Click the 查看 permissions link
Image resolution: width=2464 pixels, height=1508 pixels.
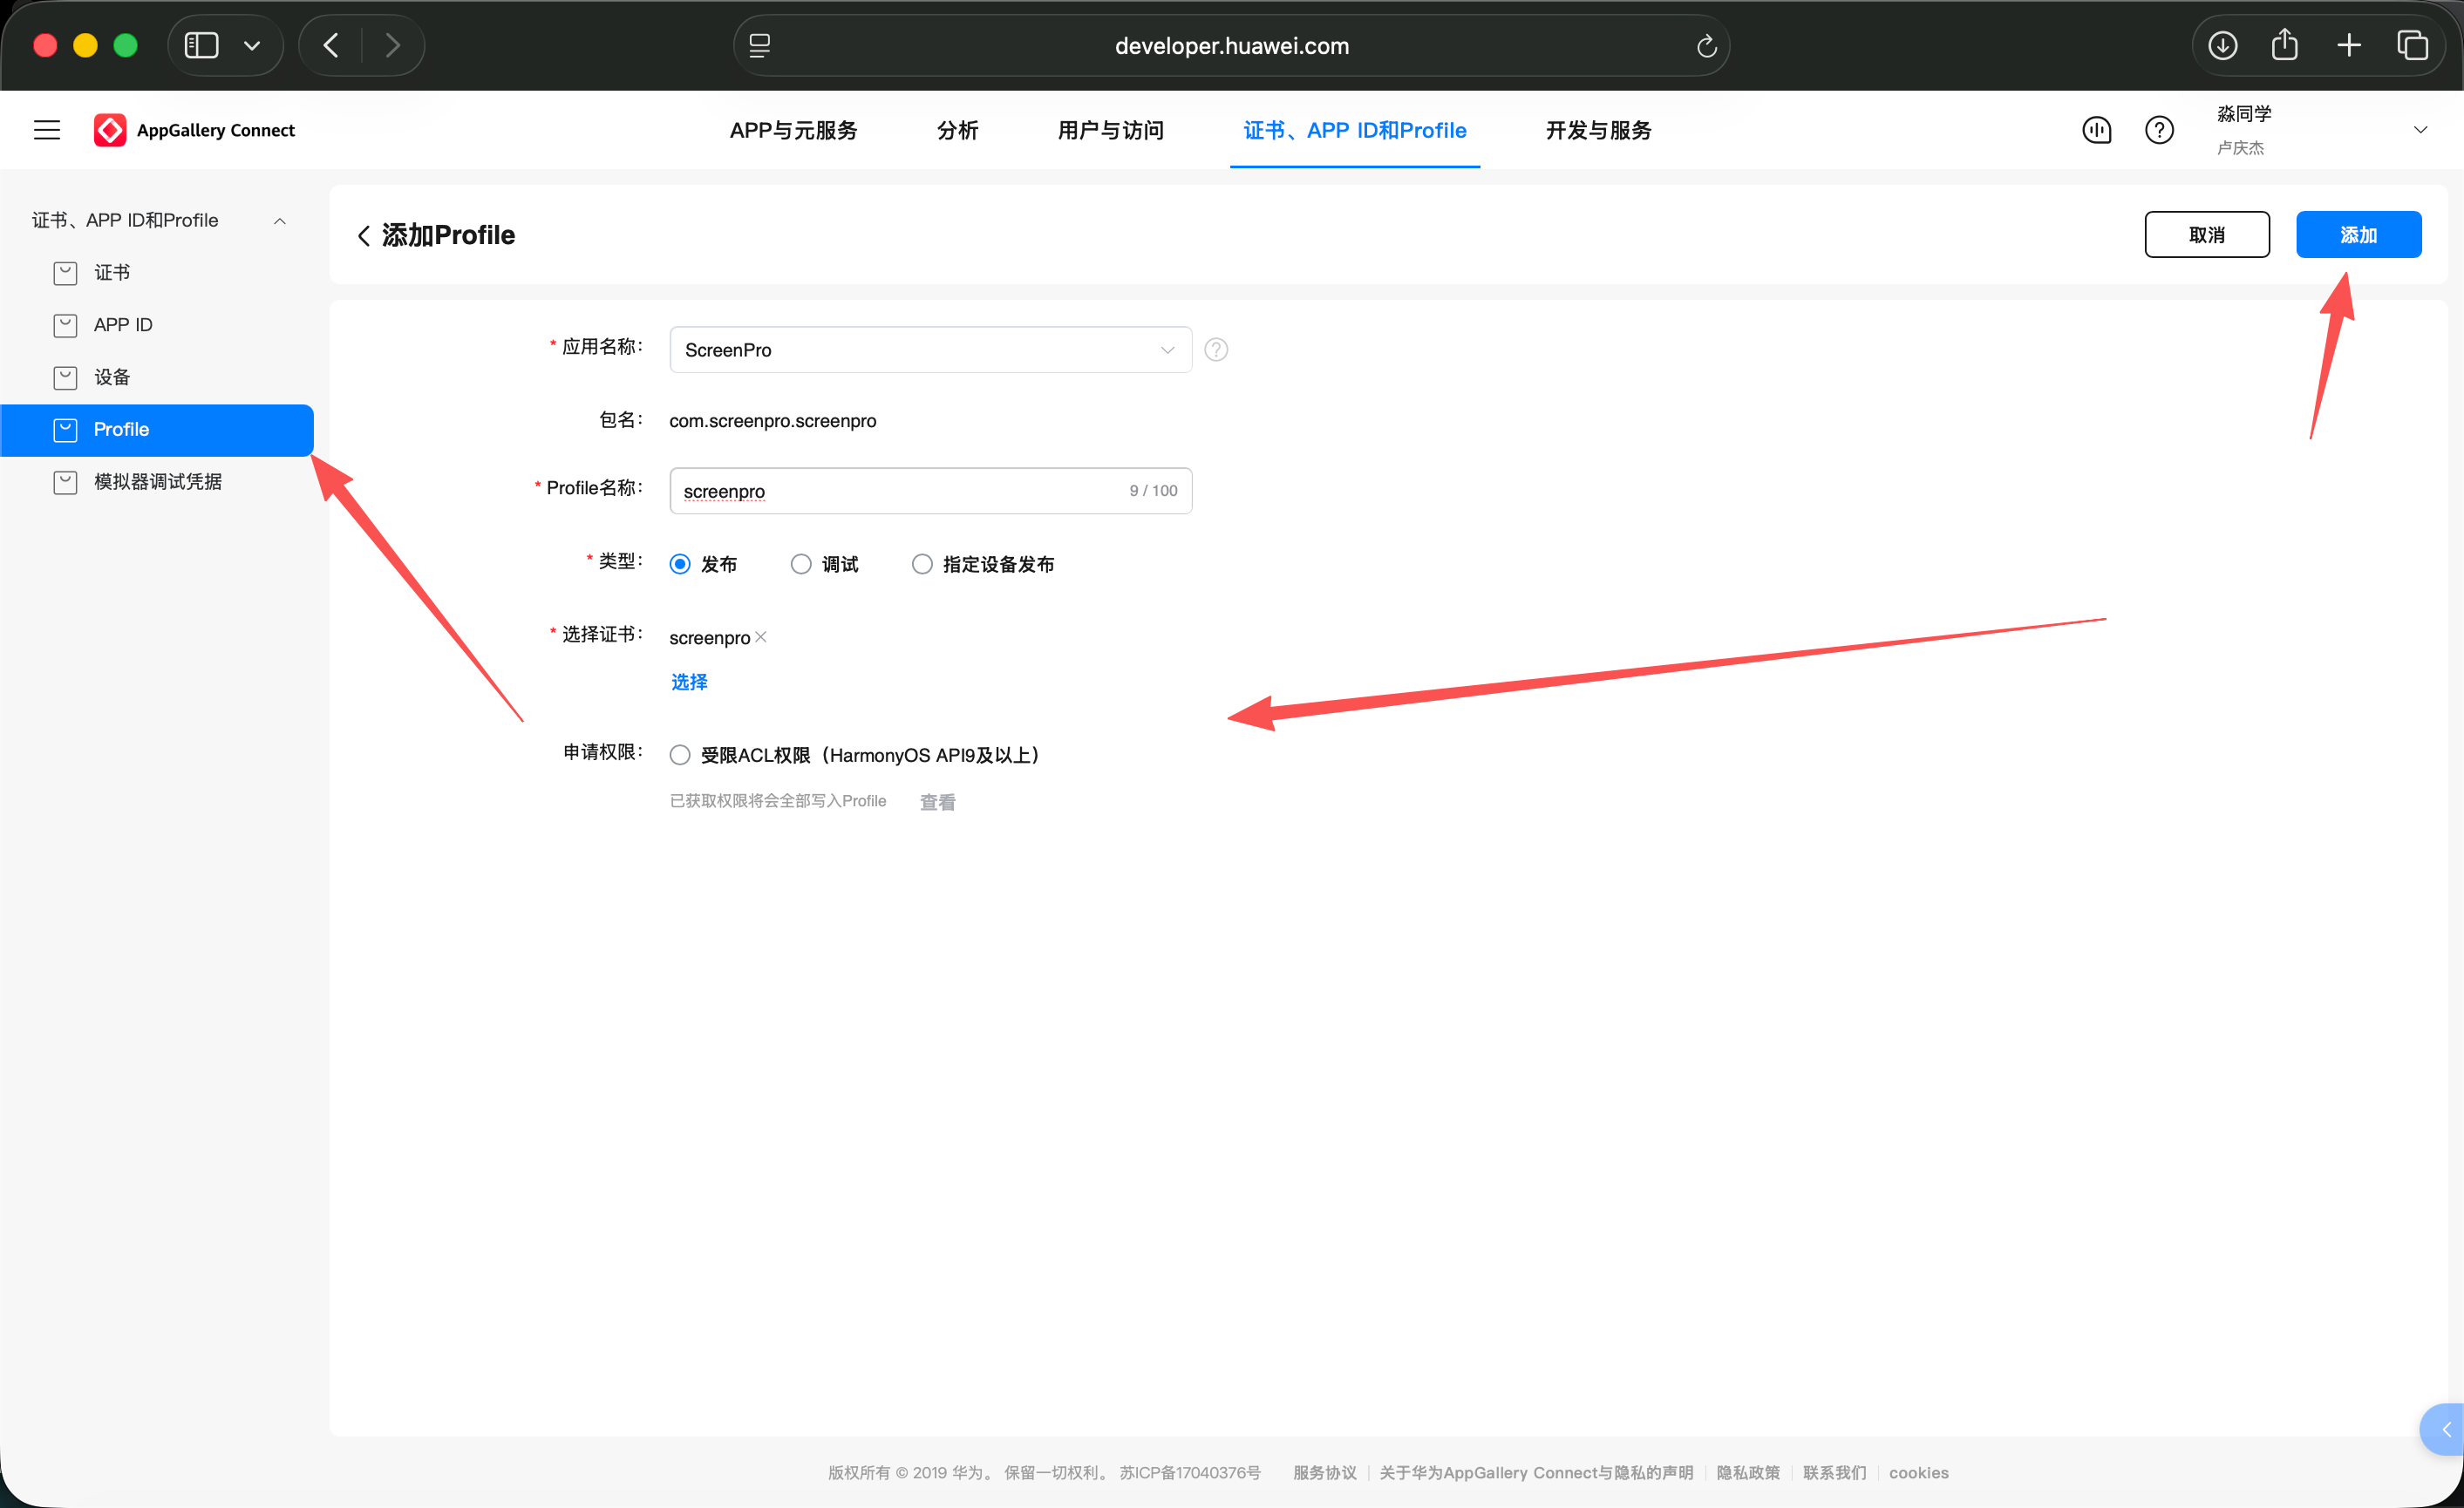pos(937,802)
